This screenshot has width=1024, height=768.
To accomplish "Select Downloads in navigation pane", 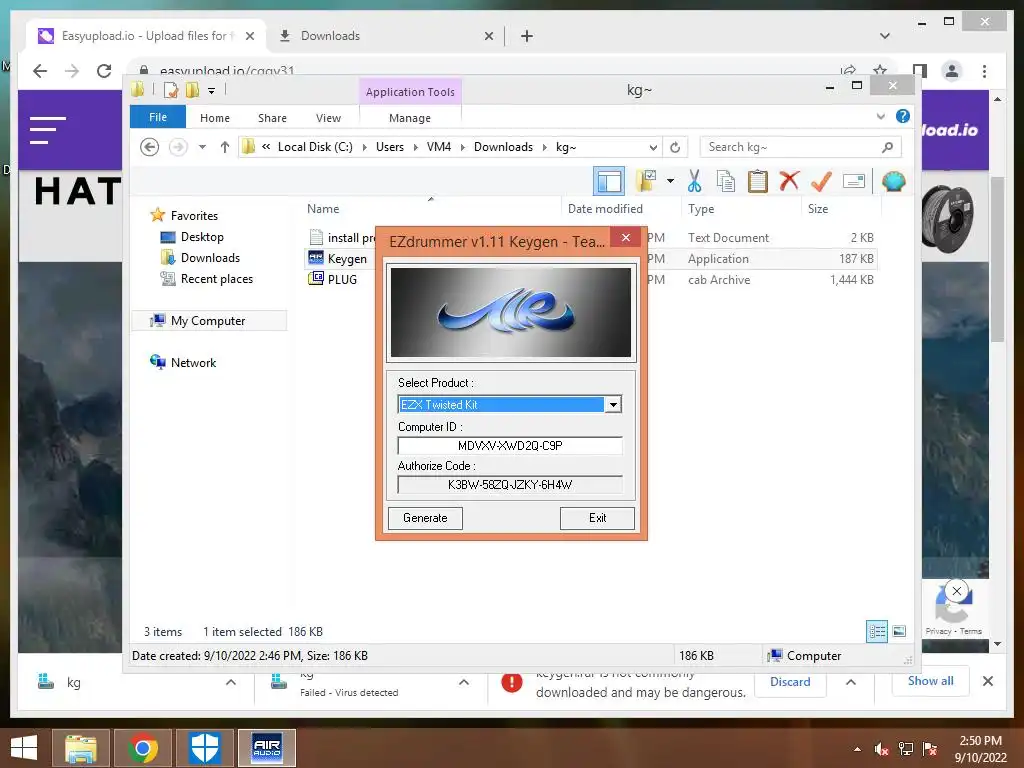I will tap(210, 258).
